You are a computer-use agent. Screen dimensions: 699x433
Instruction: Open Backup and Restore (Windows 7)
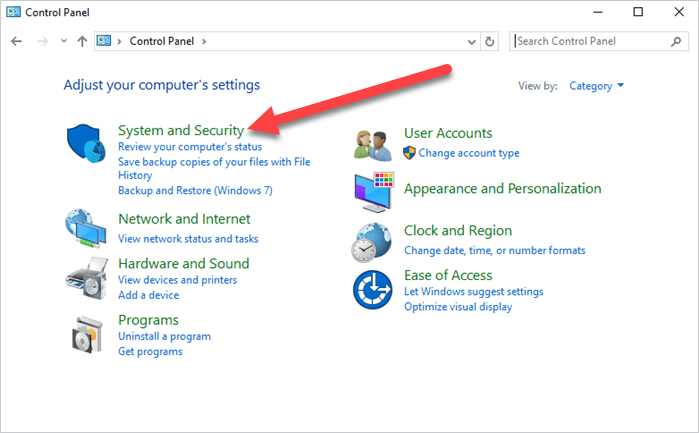click(x=195, y=190)
